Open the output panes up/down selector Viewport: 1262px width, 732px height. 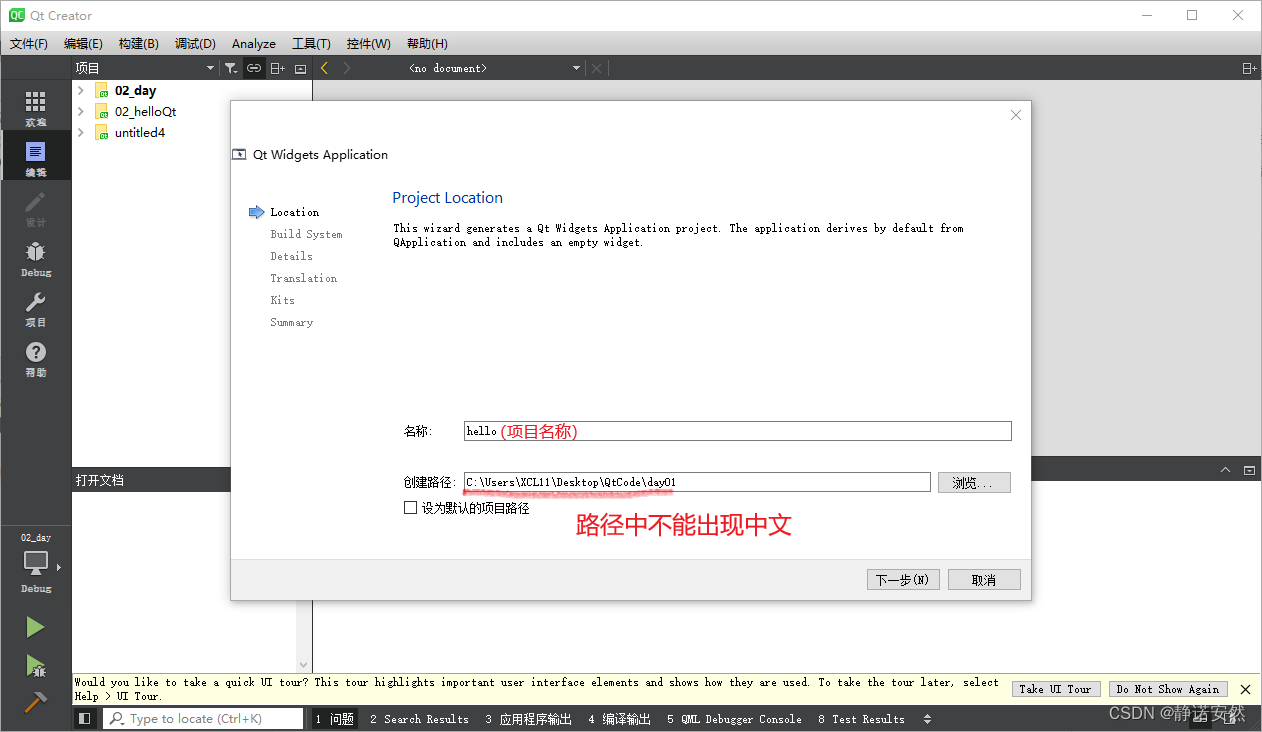pyautogui.click(x=927, y=719)
